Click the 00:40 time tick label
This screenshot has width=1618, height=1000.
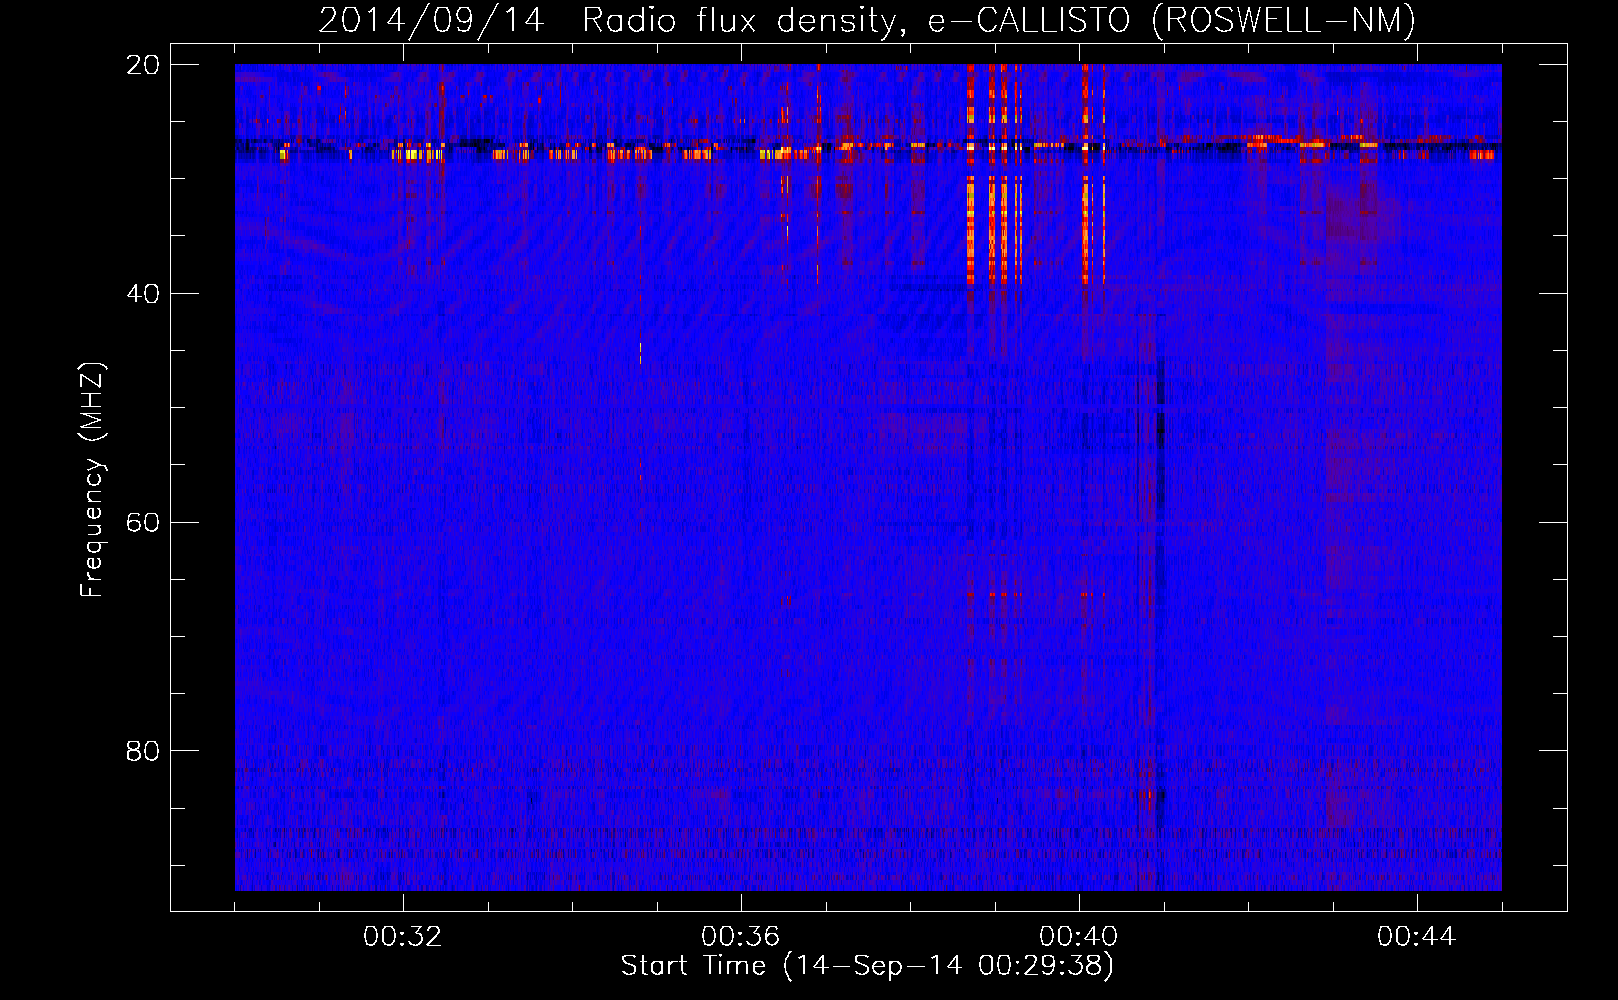point(1079,937)
